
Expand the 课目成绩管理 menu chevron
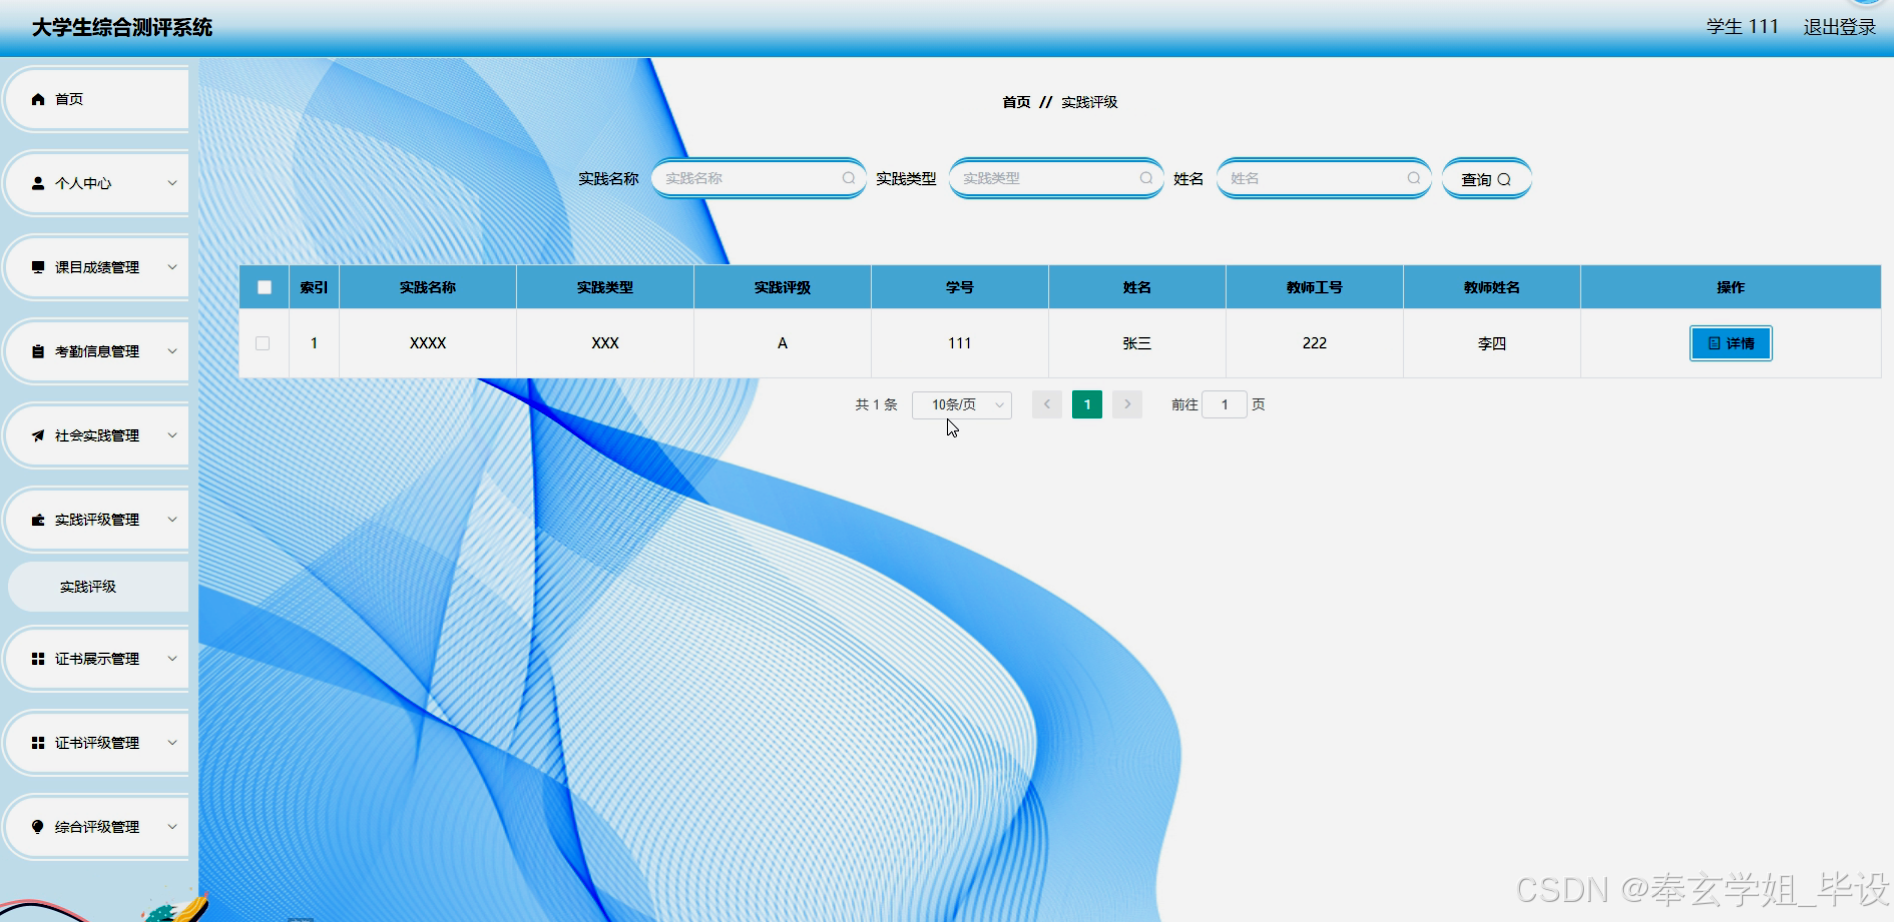click(172, 267)
